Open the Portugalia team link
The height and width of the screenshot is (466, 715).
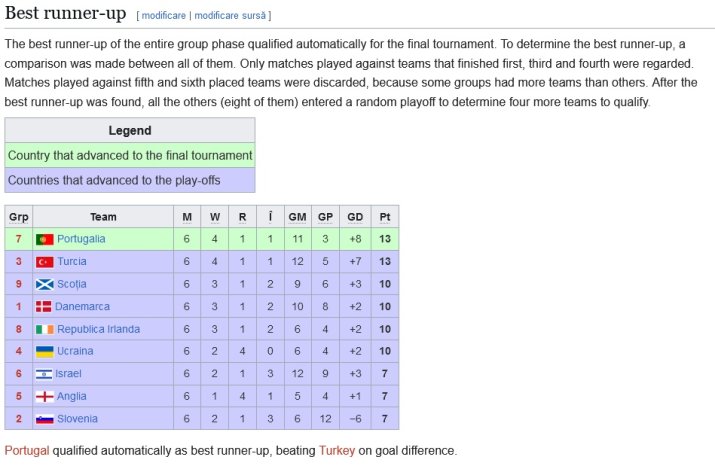(81, 239)
